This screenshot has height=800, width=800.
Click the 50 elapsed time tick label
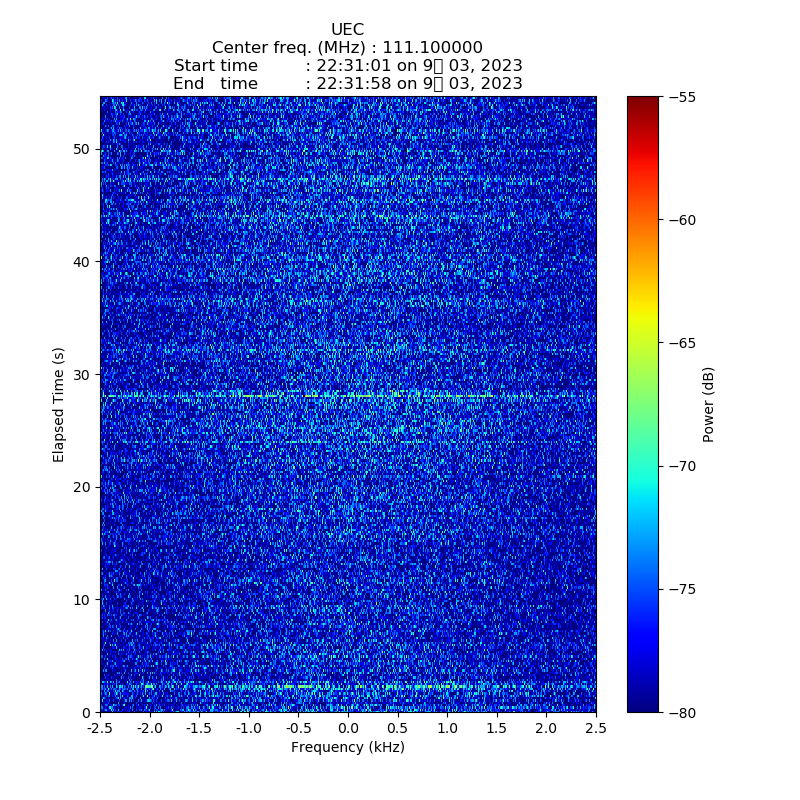click(80, 149)
